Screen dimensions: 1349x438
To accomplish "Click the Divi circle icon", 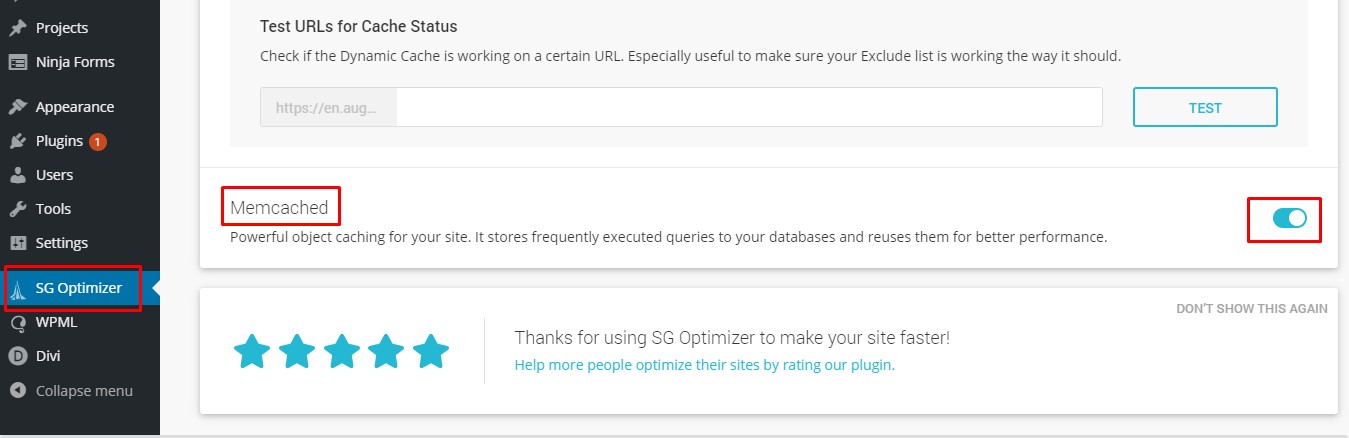I will pyautogui.click(x=18, y=356).
